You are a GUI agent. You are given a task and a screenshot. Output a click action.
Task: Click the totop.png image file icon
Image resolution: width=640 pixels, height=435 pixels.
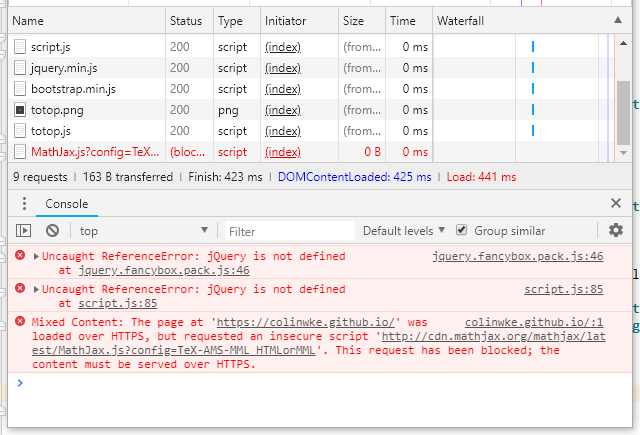click(x=19, y=109)
